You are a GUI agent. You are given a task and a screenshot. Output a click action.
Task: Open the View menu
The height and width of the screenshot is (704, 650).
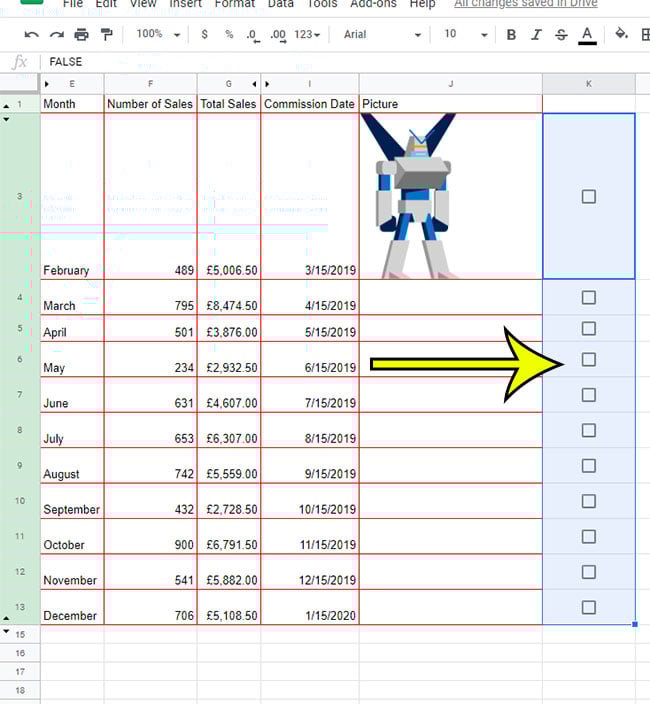[143, 4]
